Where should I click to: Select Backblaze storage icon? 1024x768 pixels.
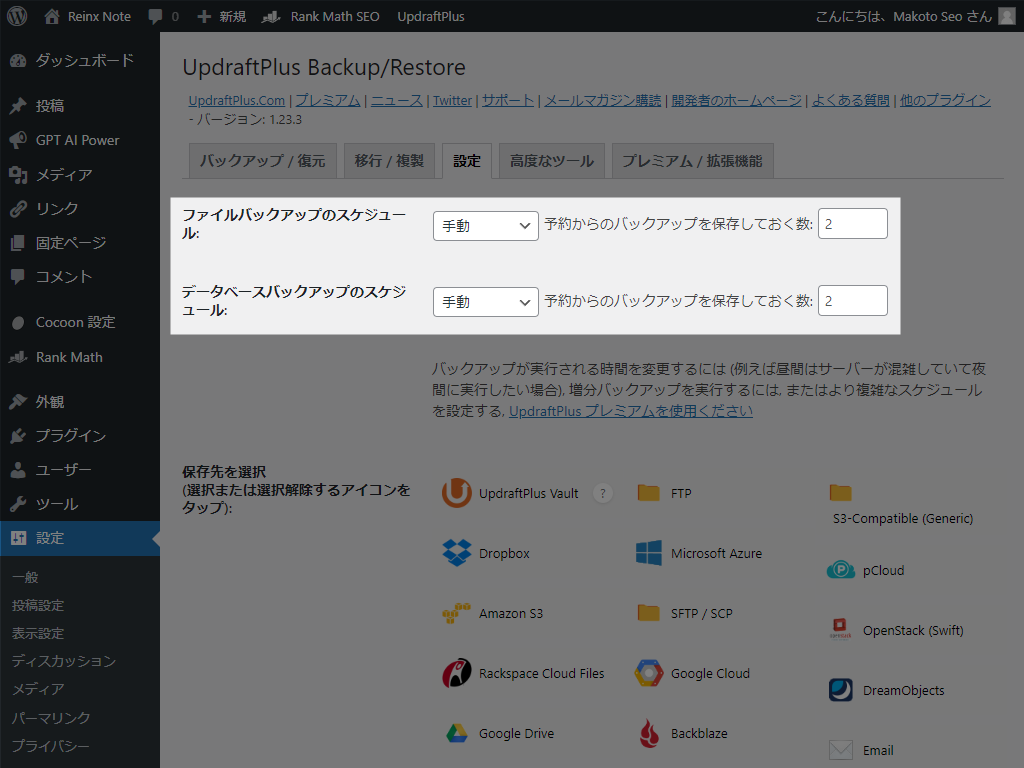point(648,733)
